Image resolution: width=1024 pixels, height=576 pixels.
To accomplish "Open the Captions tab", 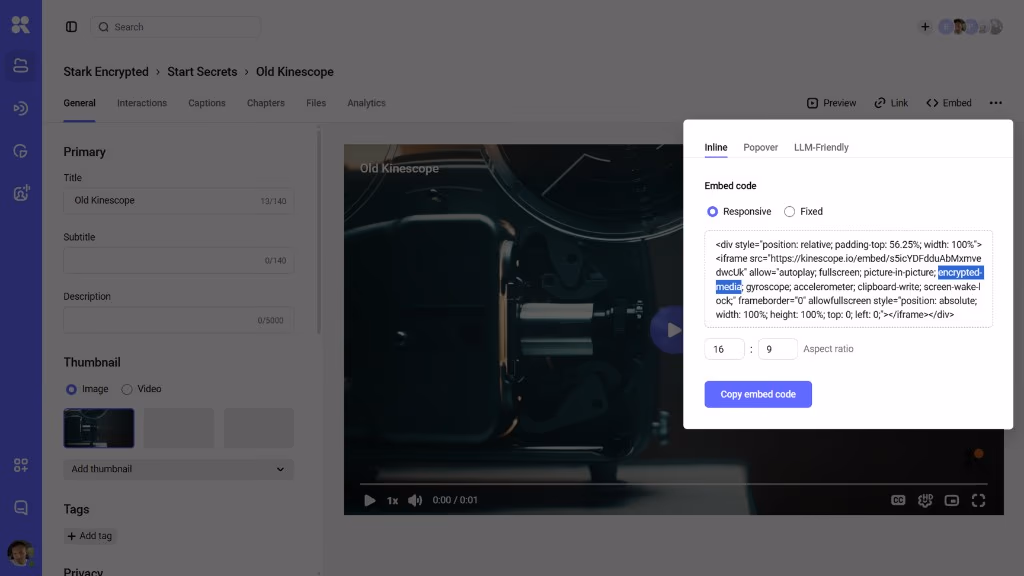I will coord(206,103).
